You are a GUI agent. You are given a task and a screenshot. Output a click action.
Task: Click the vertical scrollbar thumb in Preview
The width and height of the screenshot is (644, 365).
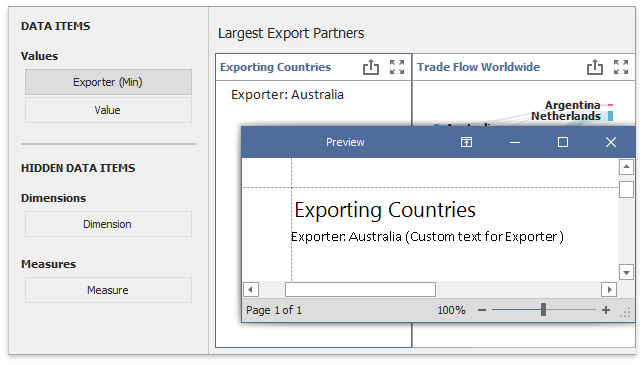click(x=626, y=190)
